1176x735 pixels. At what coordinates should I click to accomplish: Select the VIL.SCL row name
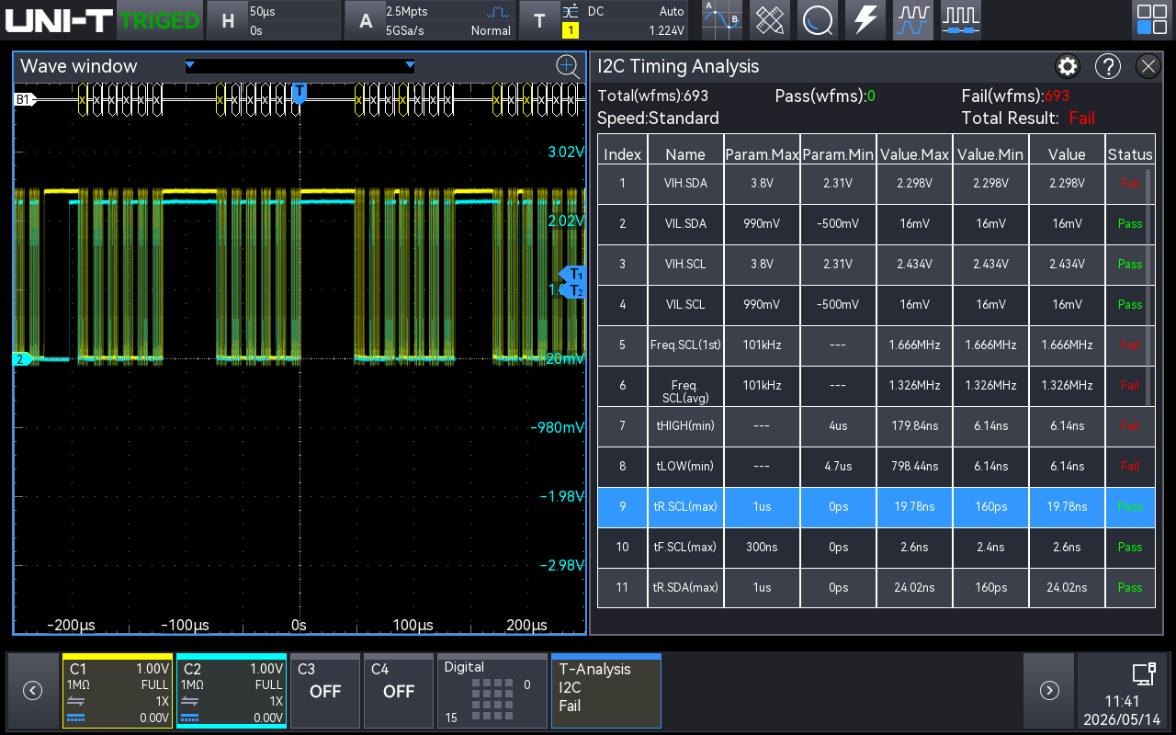pos(686,304)
